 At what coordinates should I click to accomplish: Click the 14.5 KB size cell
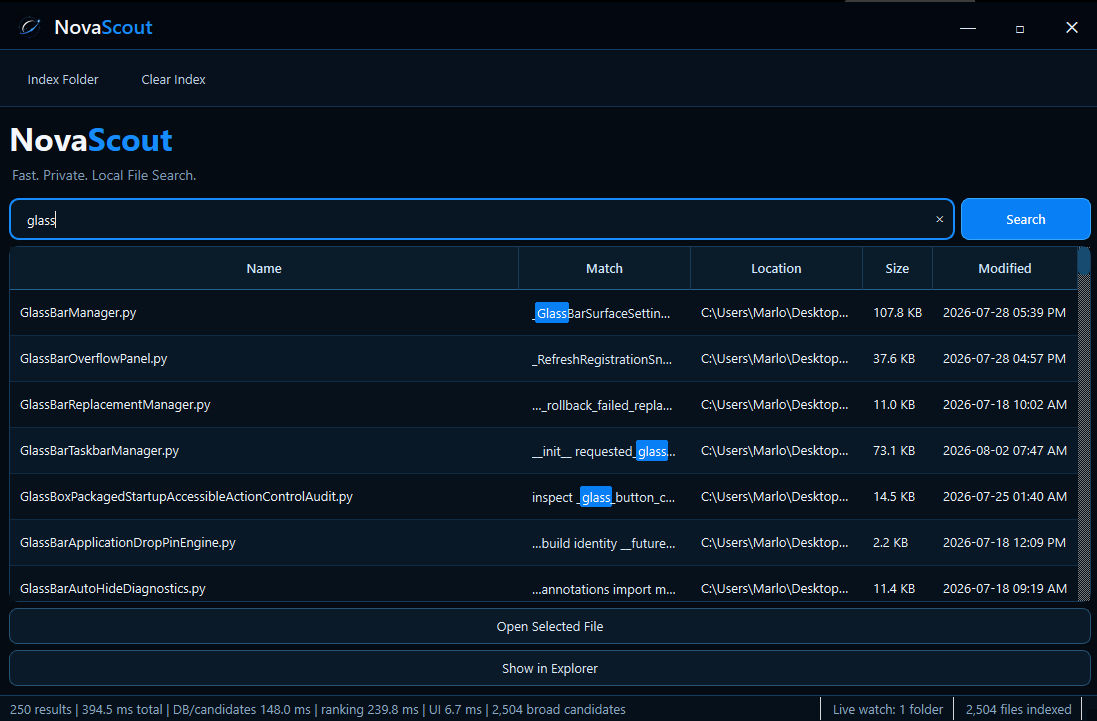coord(898,497)
